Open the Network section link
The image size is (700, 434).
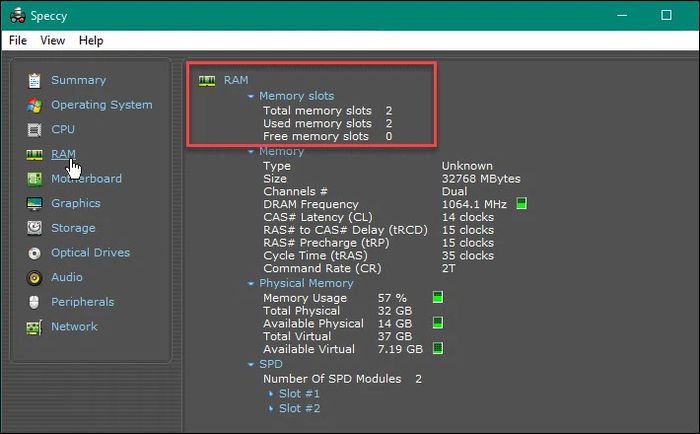74,326
